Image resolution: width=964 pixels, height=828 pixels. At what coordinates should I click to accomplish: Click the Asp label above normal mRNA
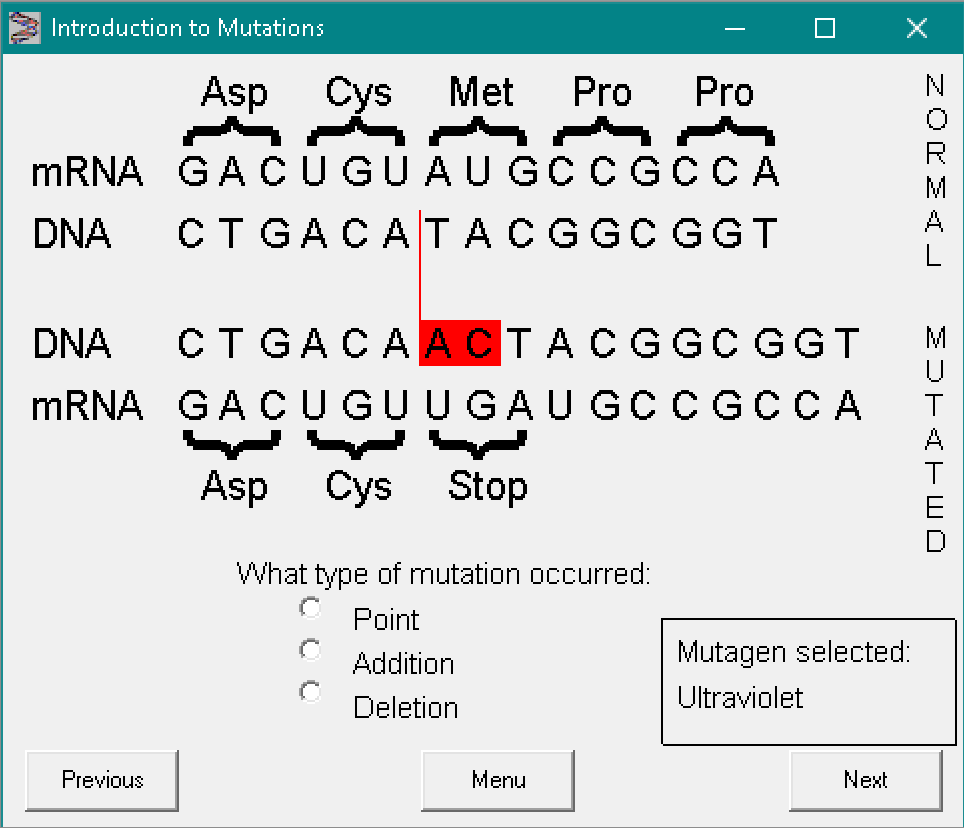pos(234,93)
